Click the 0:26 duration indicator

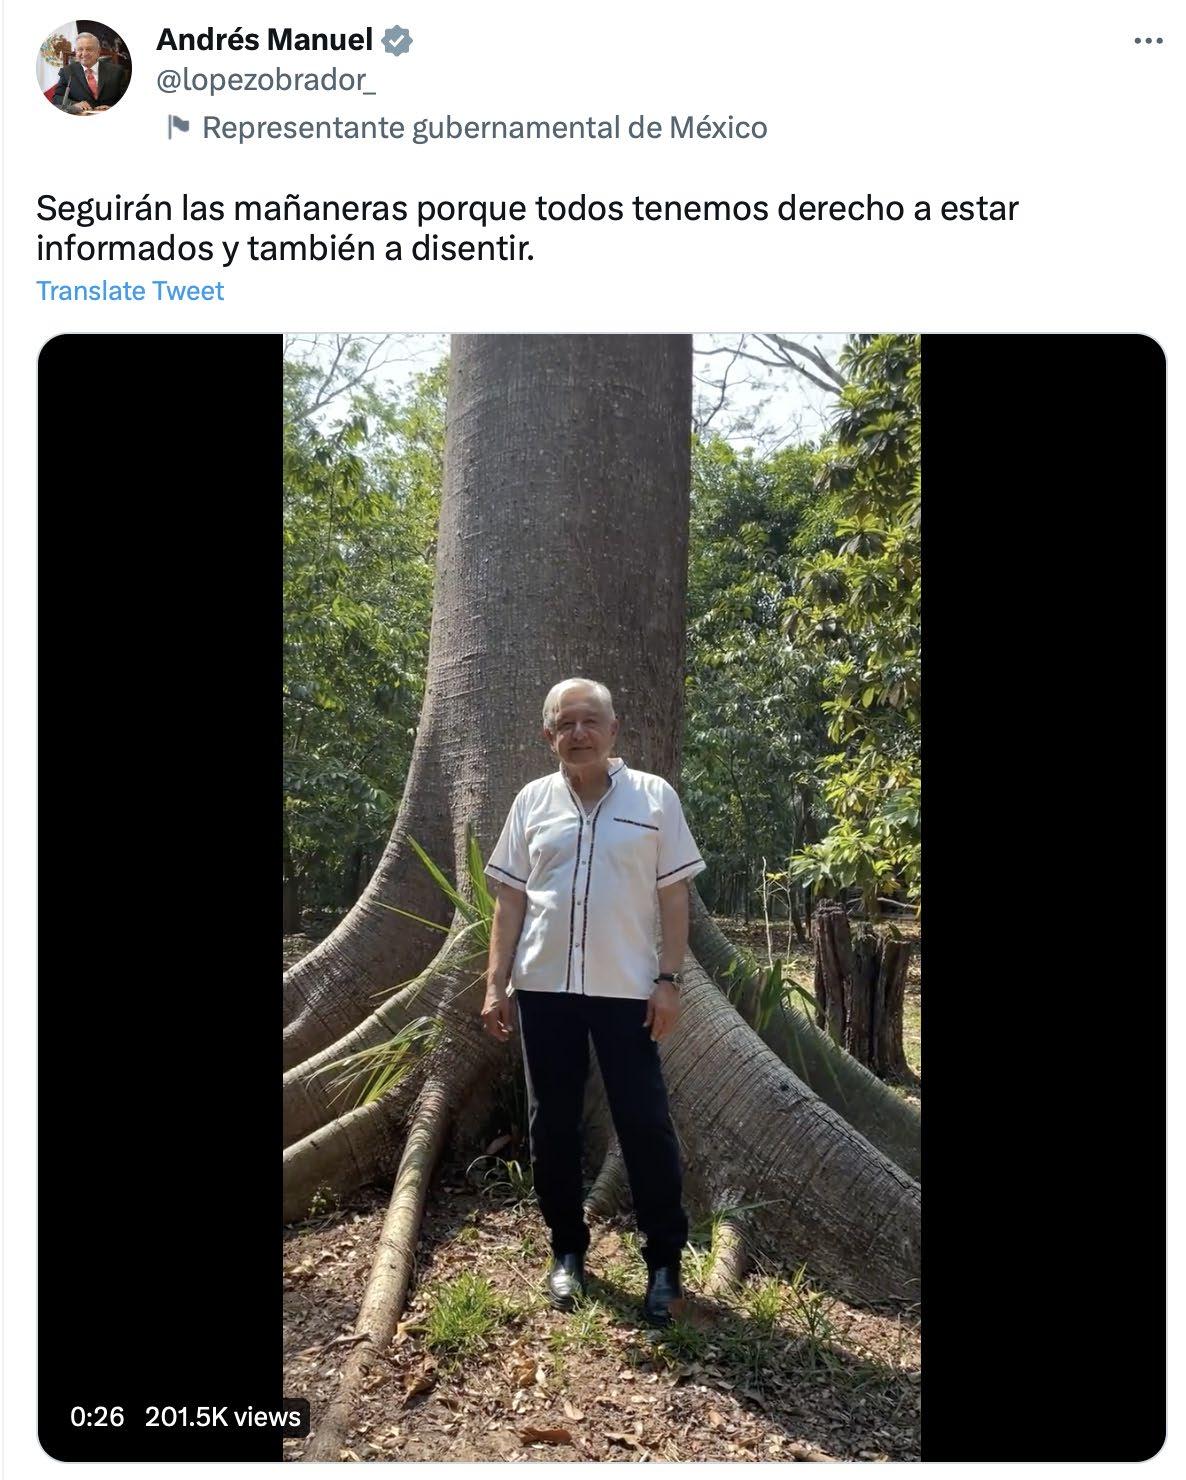coord(98,1417)
